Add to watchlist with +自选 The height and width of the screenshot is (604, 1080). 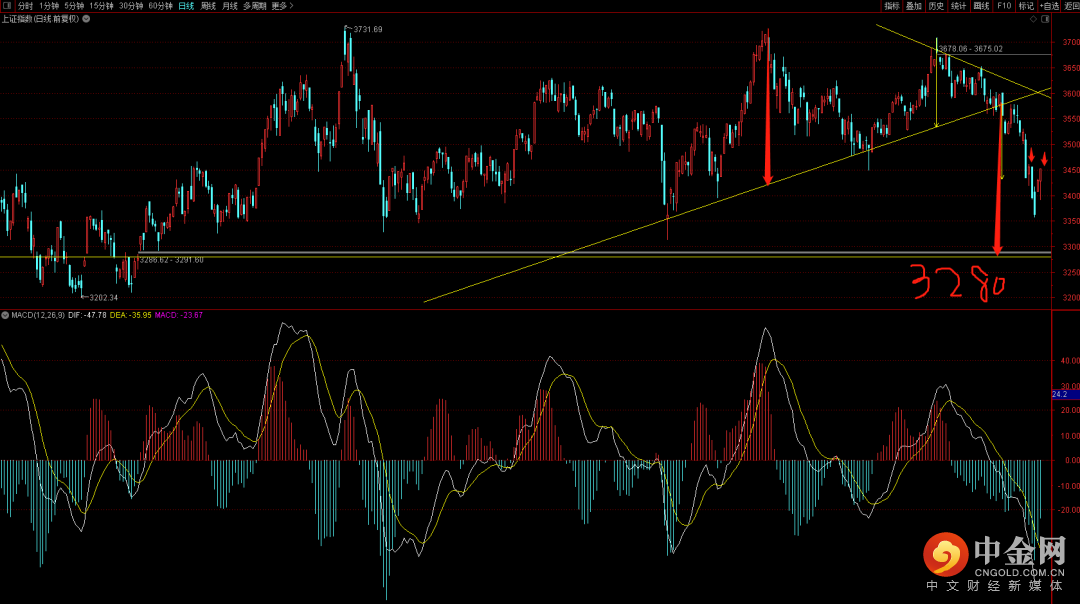tap(1048, 6)
